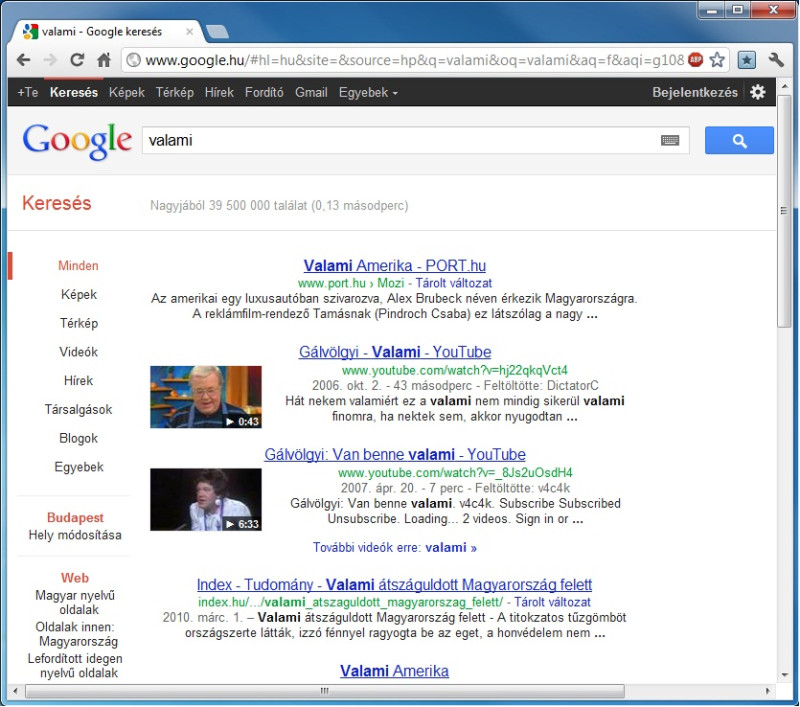Click the Google settings gear icon

758,92
